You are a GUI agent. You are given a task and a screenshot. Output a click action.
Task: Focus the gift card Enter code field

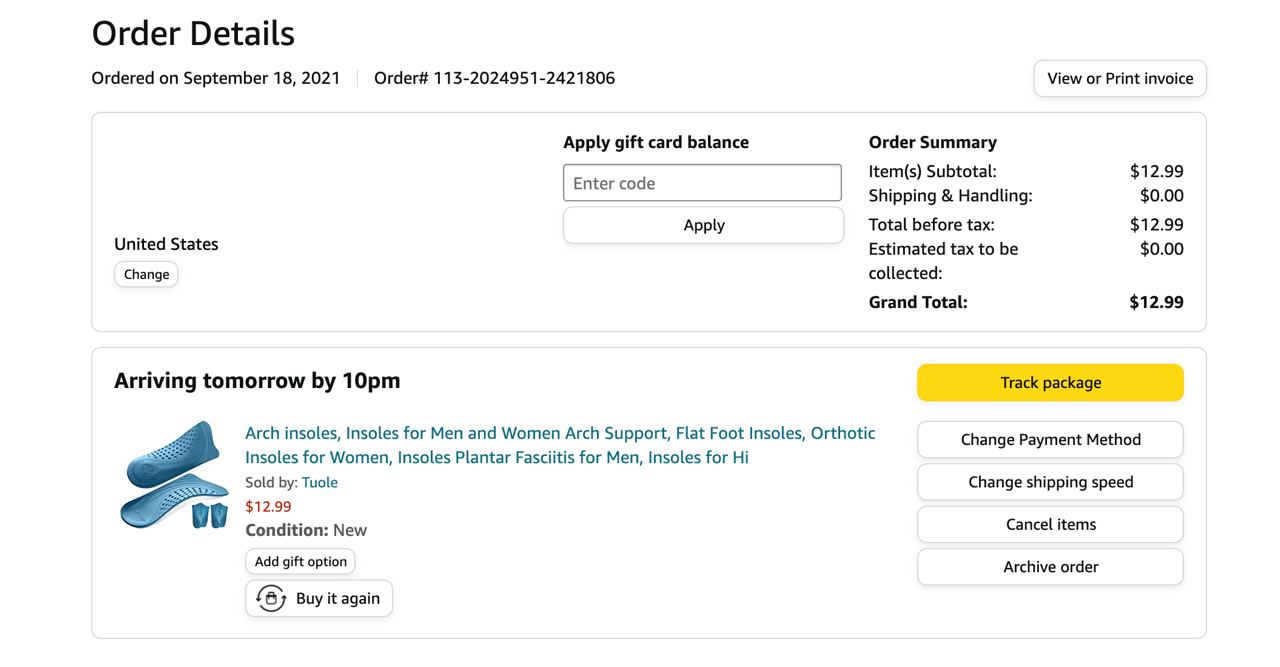(x=702, y=183)
